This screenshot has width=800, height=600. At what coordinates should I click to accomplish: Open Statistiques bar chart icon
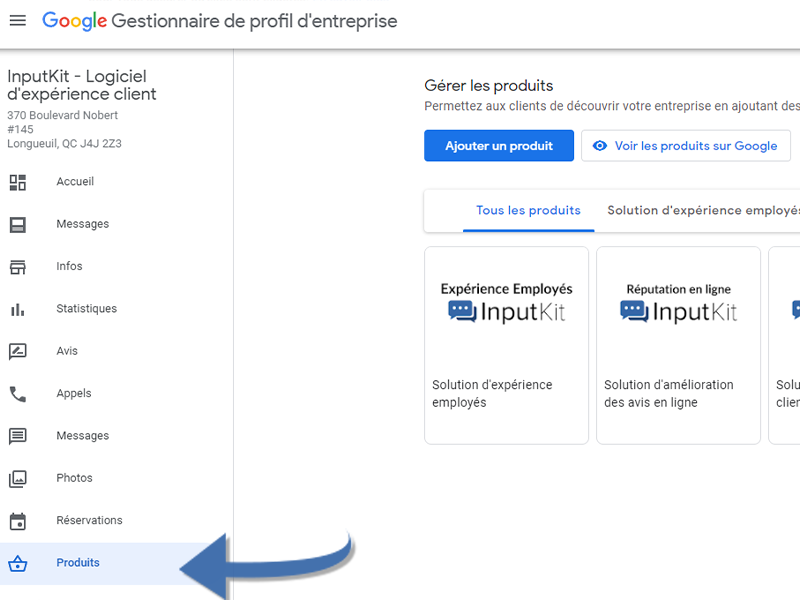[x=18, y=309]
